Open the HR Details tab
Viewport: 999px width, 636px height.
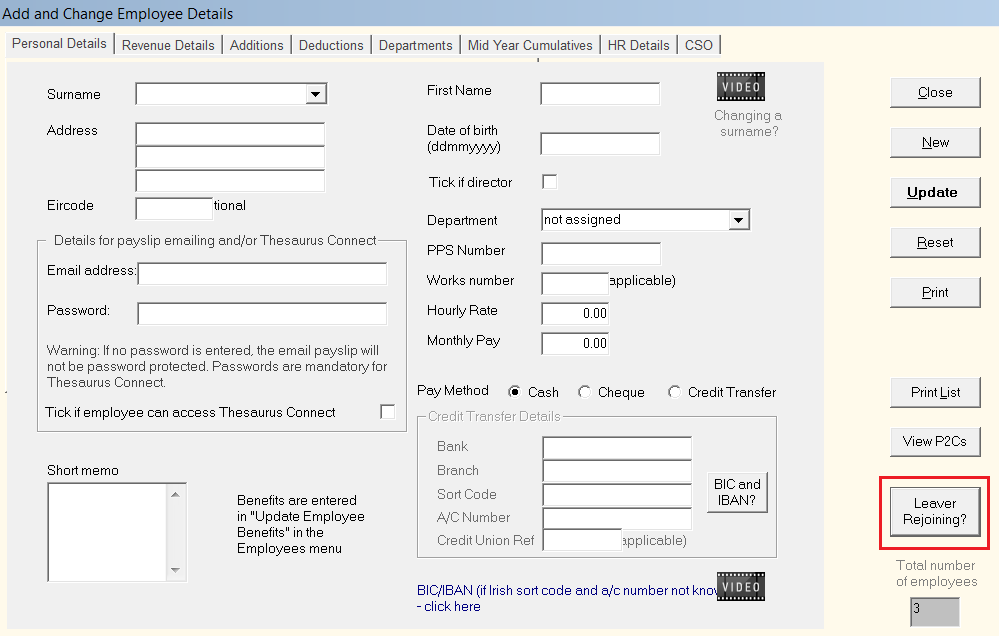(638, 45)
